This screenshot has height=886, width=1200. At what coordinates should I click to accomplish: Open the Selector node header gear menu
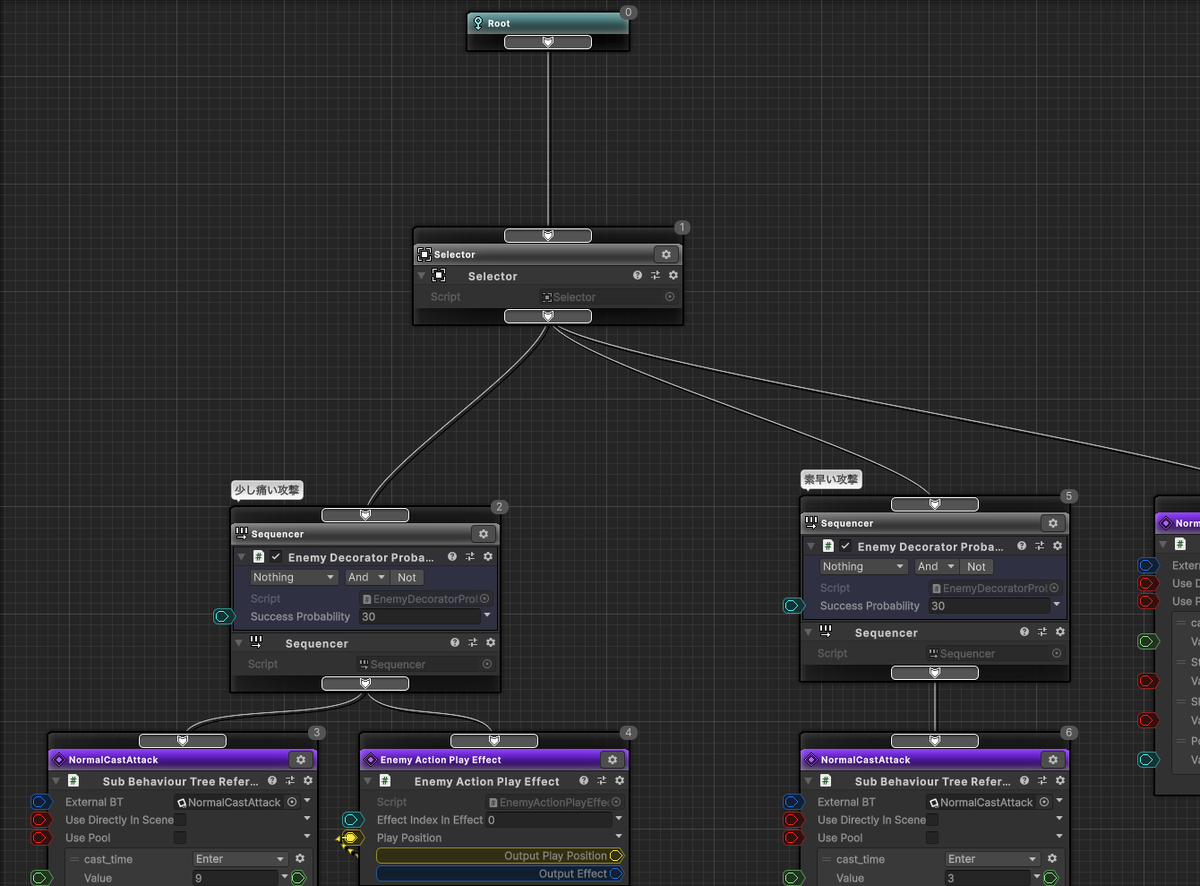[x=666, y=254]
